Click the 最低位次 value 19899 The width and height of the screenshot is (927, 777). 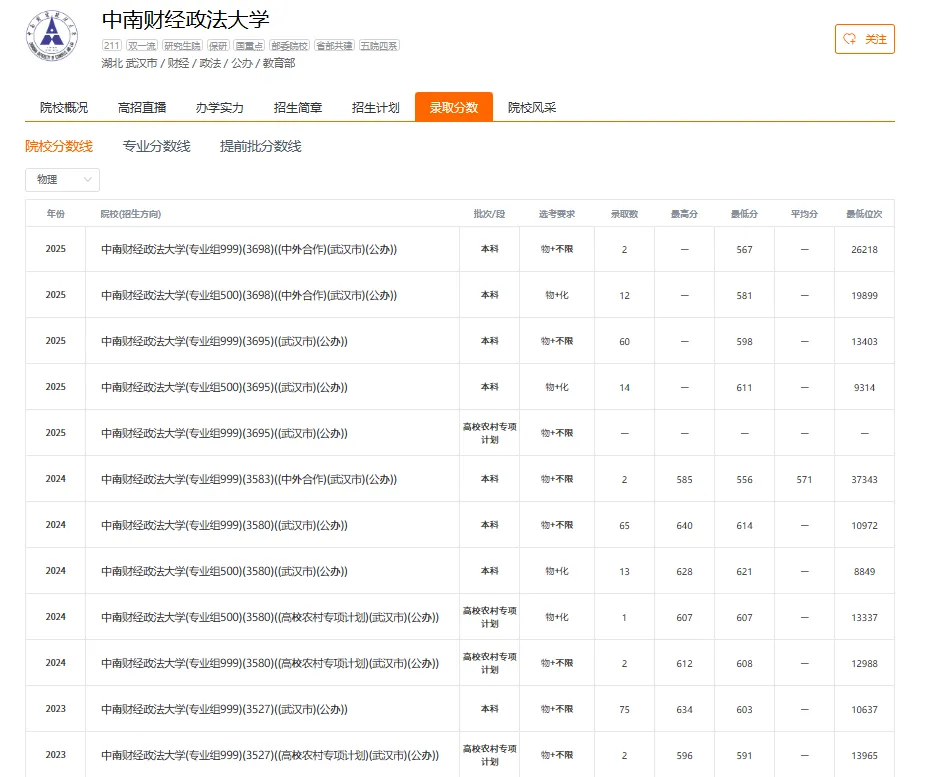point(864,296)
